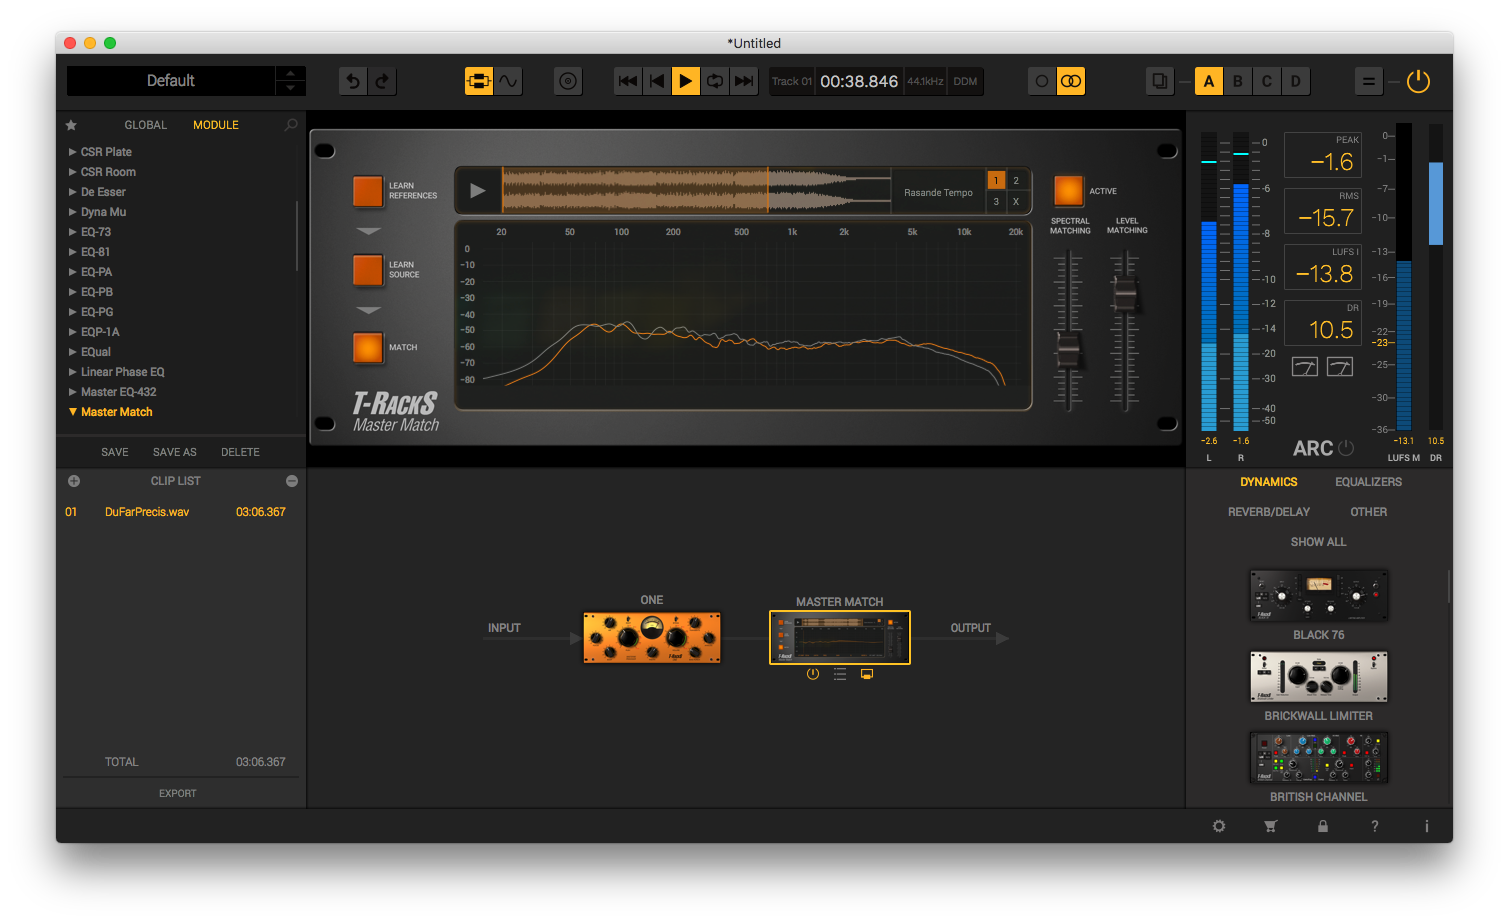
Task: Toggle loop playback
Action: tap(715, 81)
